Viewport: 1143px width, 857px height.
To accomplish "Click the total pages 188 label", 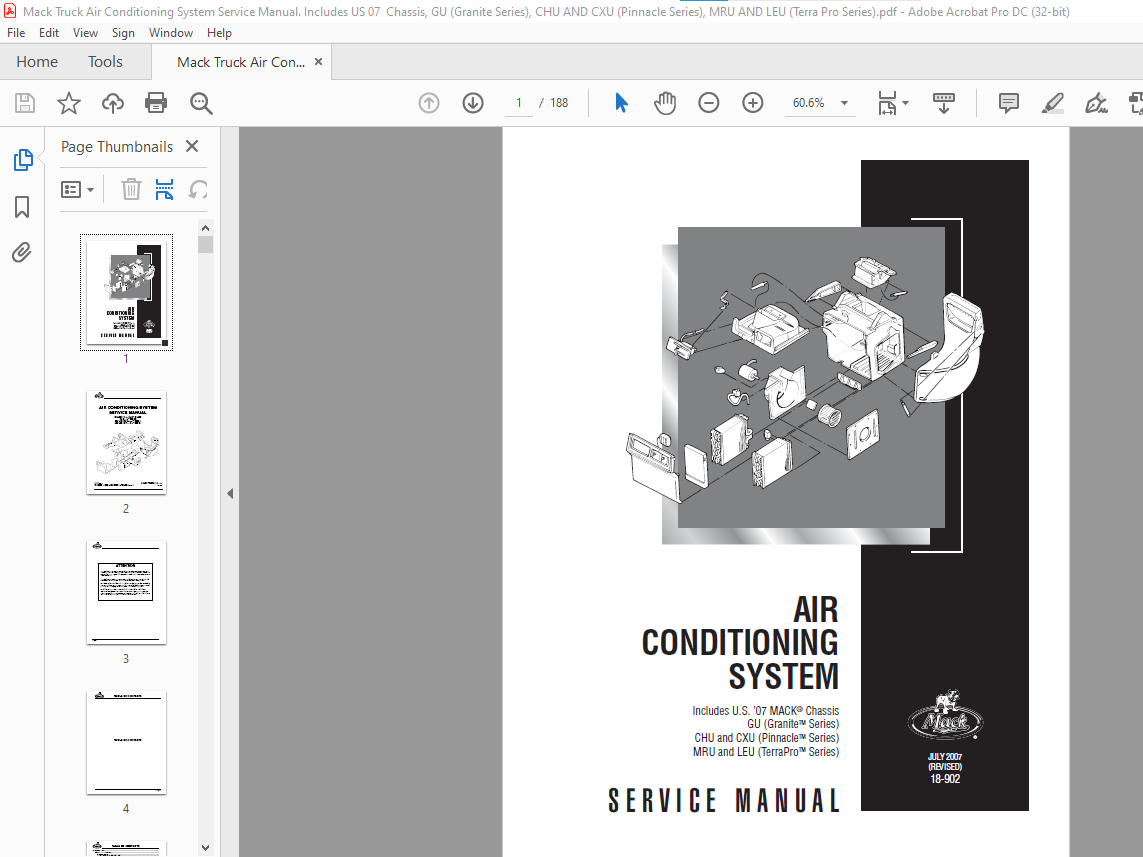I will tap(559, 103).
